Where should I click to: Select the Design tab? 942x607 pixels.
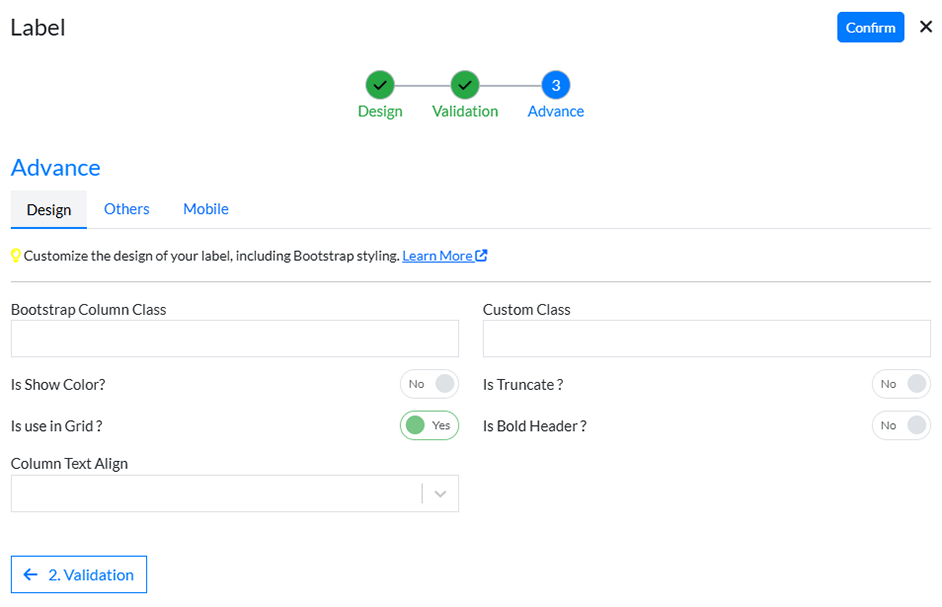[49, 210]
